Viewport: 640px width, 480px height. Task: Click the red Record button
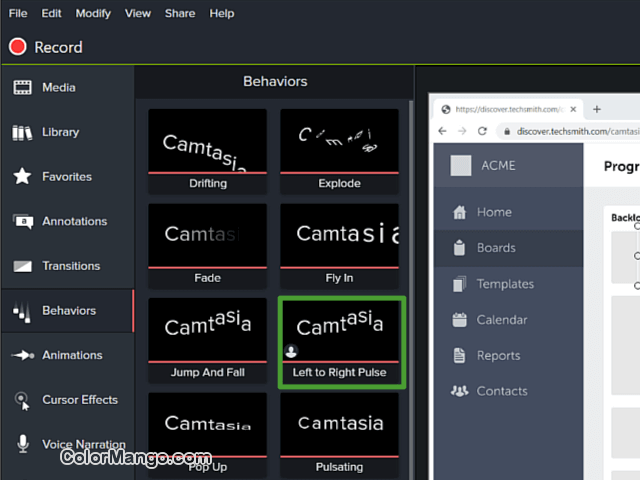pyautogui.click(x=17, y=47)
